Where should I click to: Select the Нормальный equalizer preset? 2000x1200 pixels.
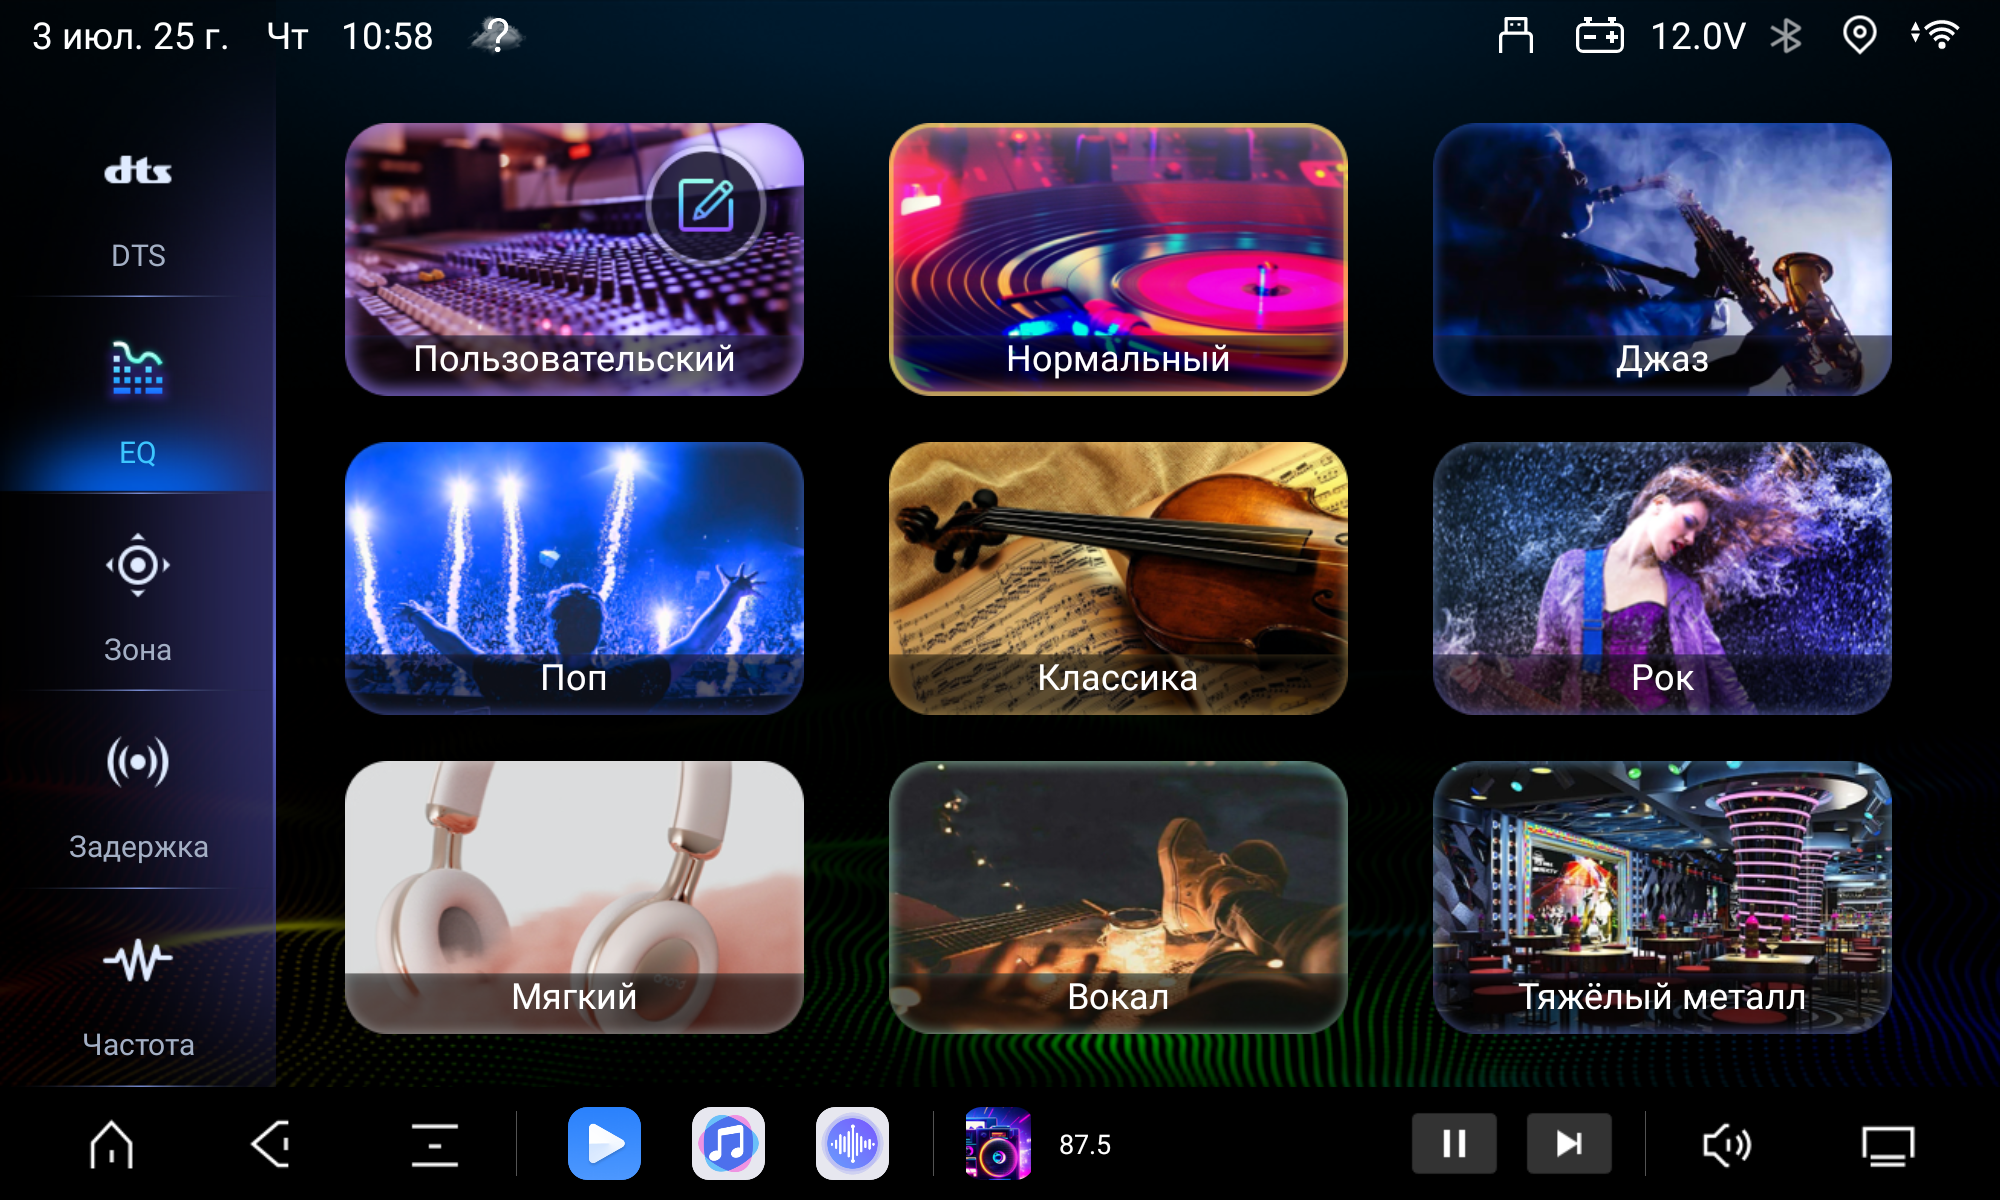(x=1118, y=259)
